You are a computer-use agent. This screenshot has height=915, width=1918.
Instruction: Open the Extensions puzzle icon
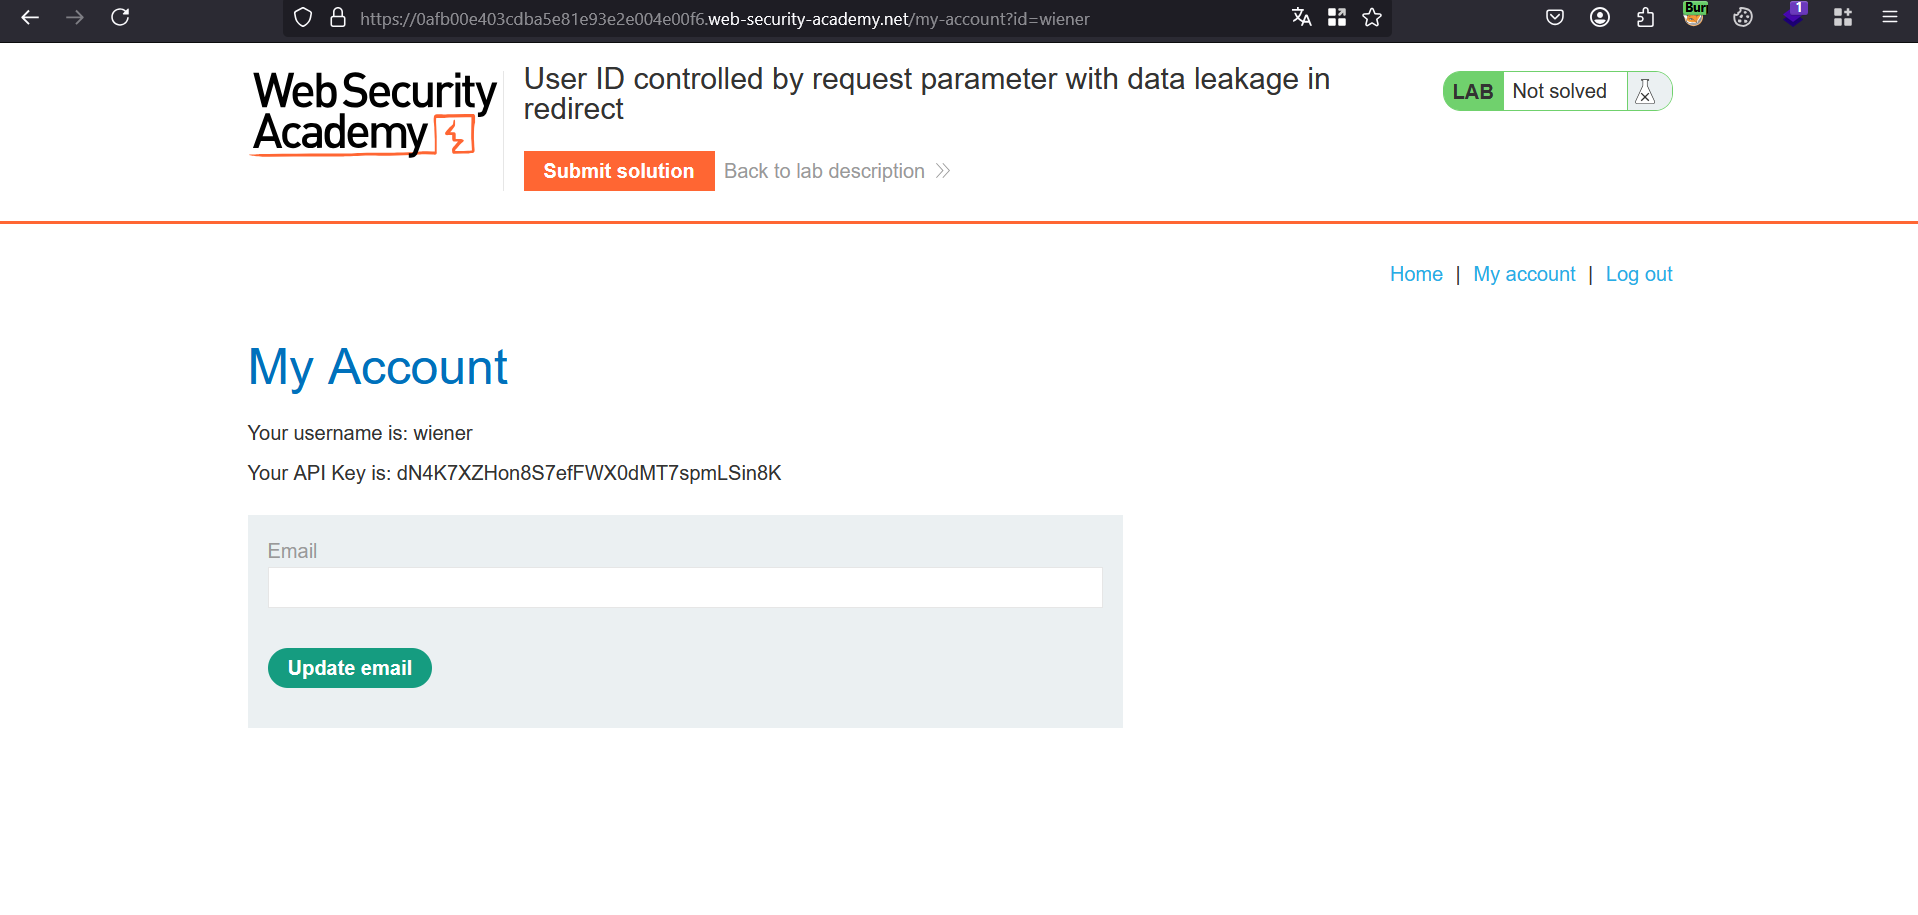(x=1645, y=17)
